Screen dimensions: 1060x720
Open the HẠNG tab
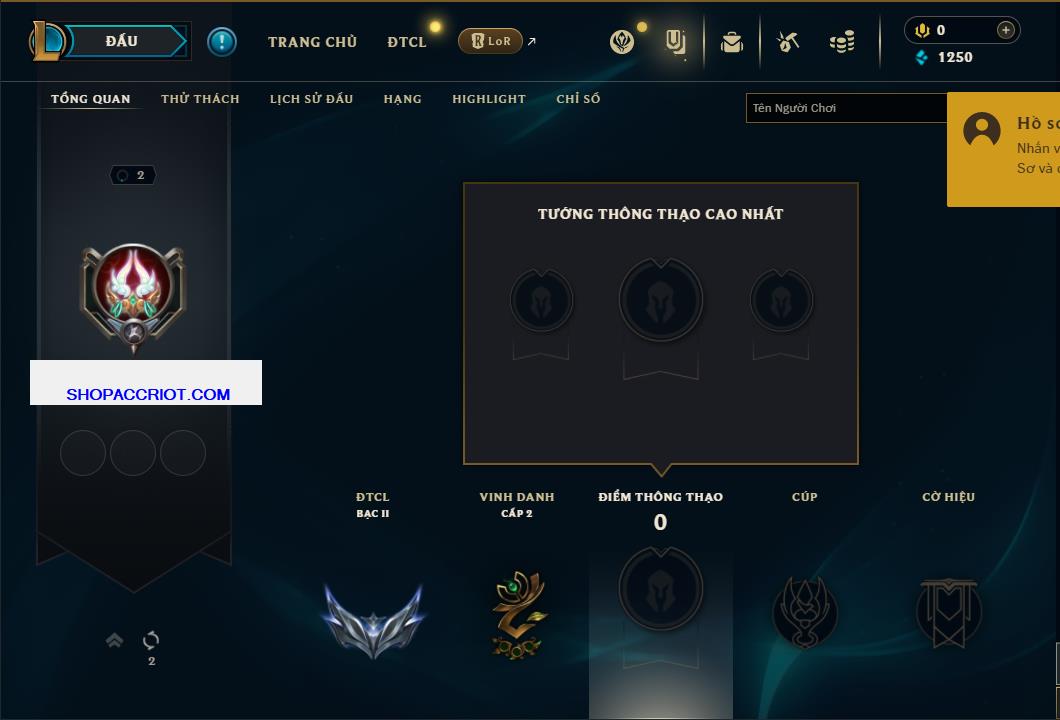tap(403, 99)
